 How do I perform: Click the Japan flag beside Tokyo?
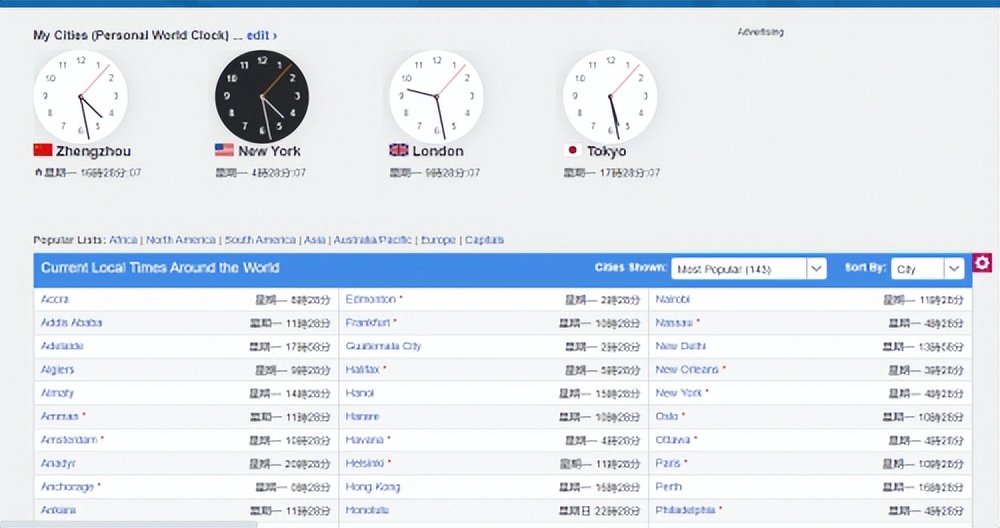pyautogui.click(x=573, y=150)
